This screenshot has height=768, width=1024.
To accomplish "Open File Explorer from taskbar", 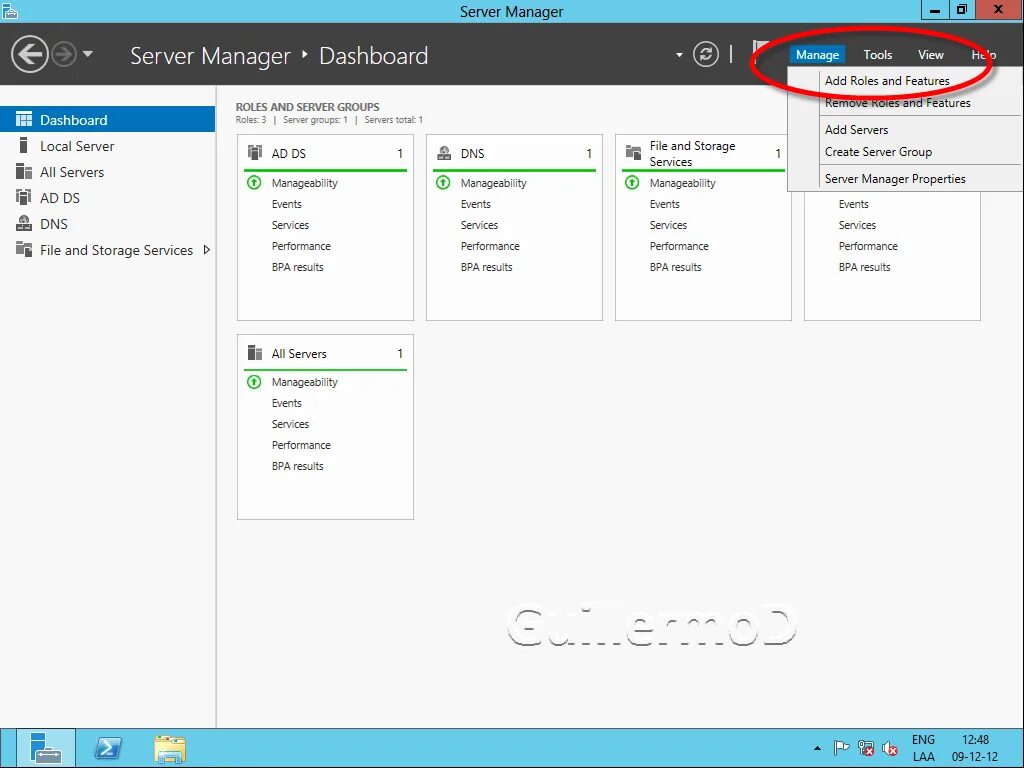I will [170, 748].
